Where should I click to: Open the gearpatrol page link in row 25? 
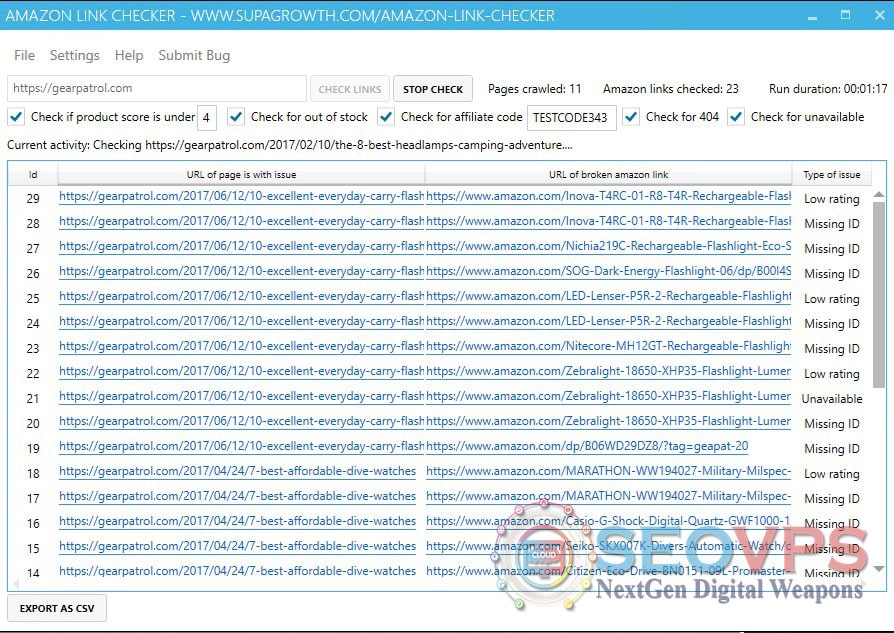pyautogui.click(x=241, y=297)
